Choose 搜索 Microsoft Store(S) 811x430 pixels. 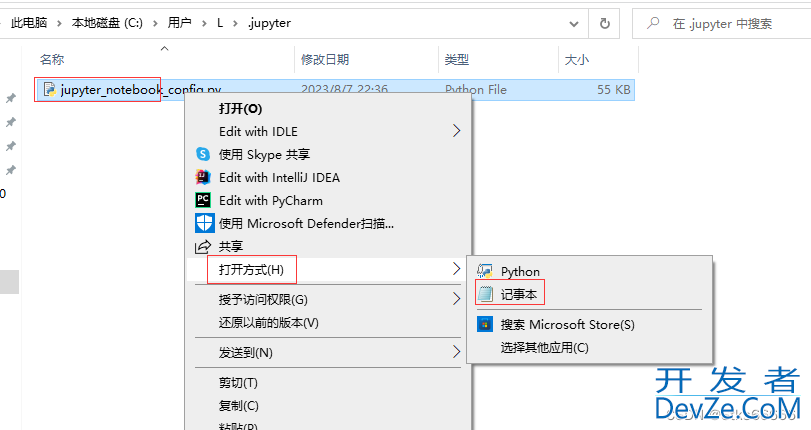coord(567,324)
